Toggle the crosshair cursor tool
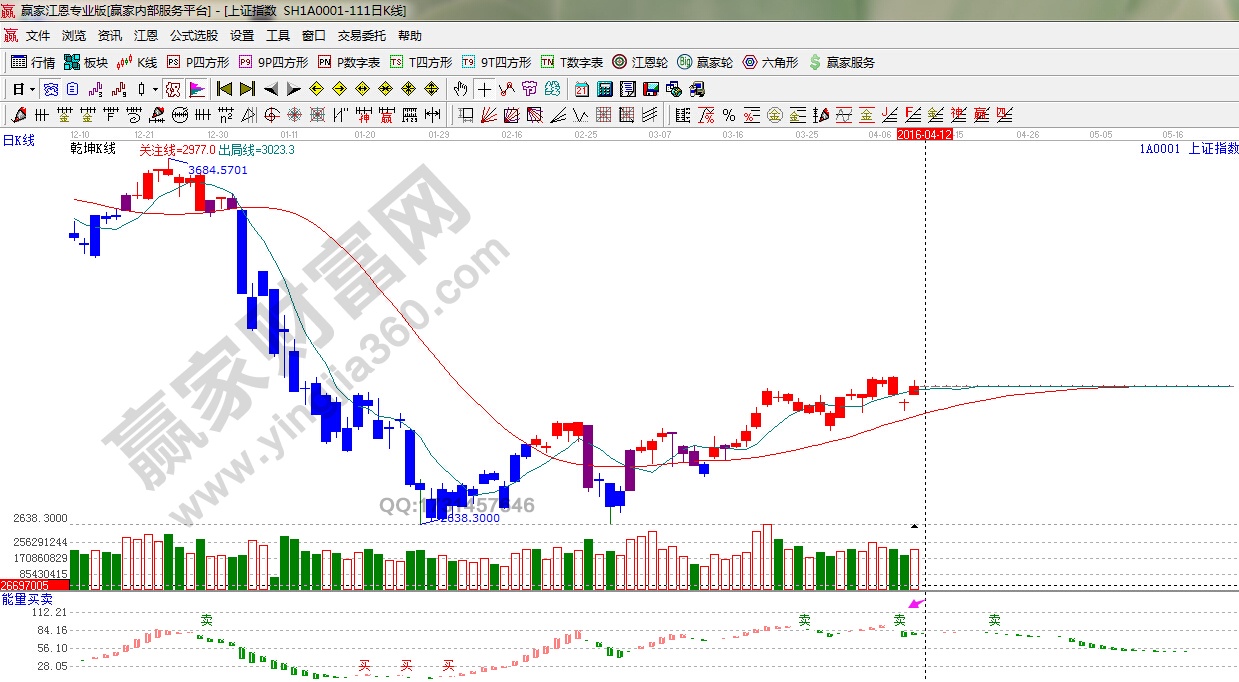 click(485, 89)
